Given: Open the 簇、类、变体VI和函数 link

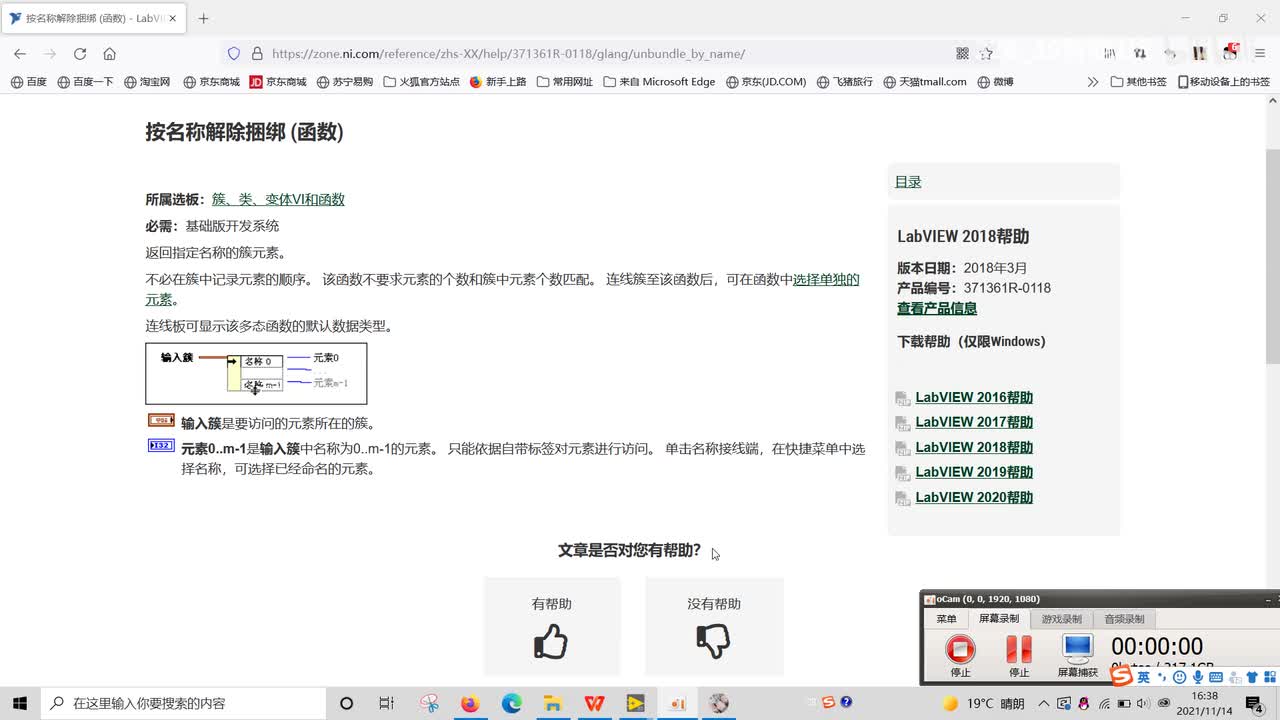Looking at the screenshot, I should click(278, 199).
